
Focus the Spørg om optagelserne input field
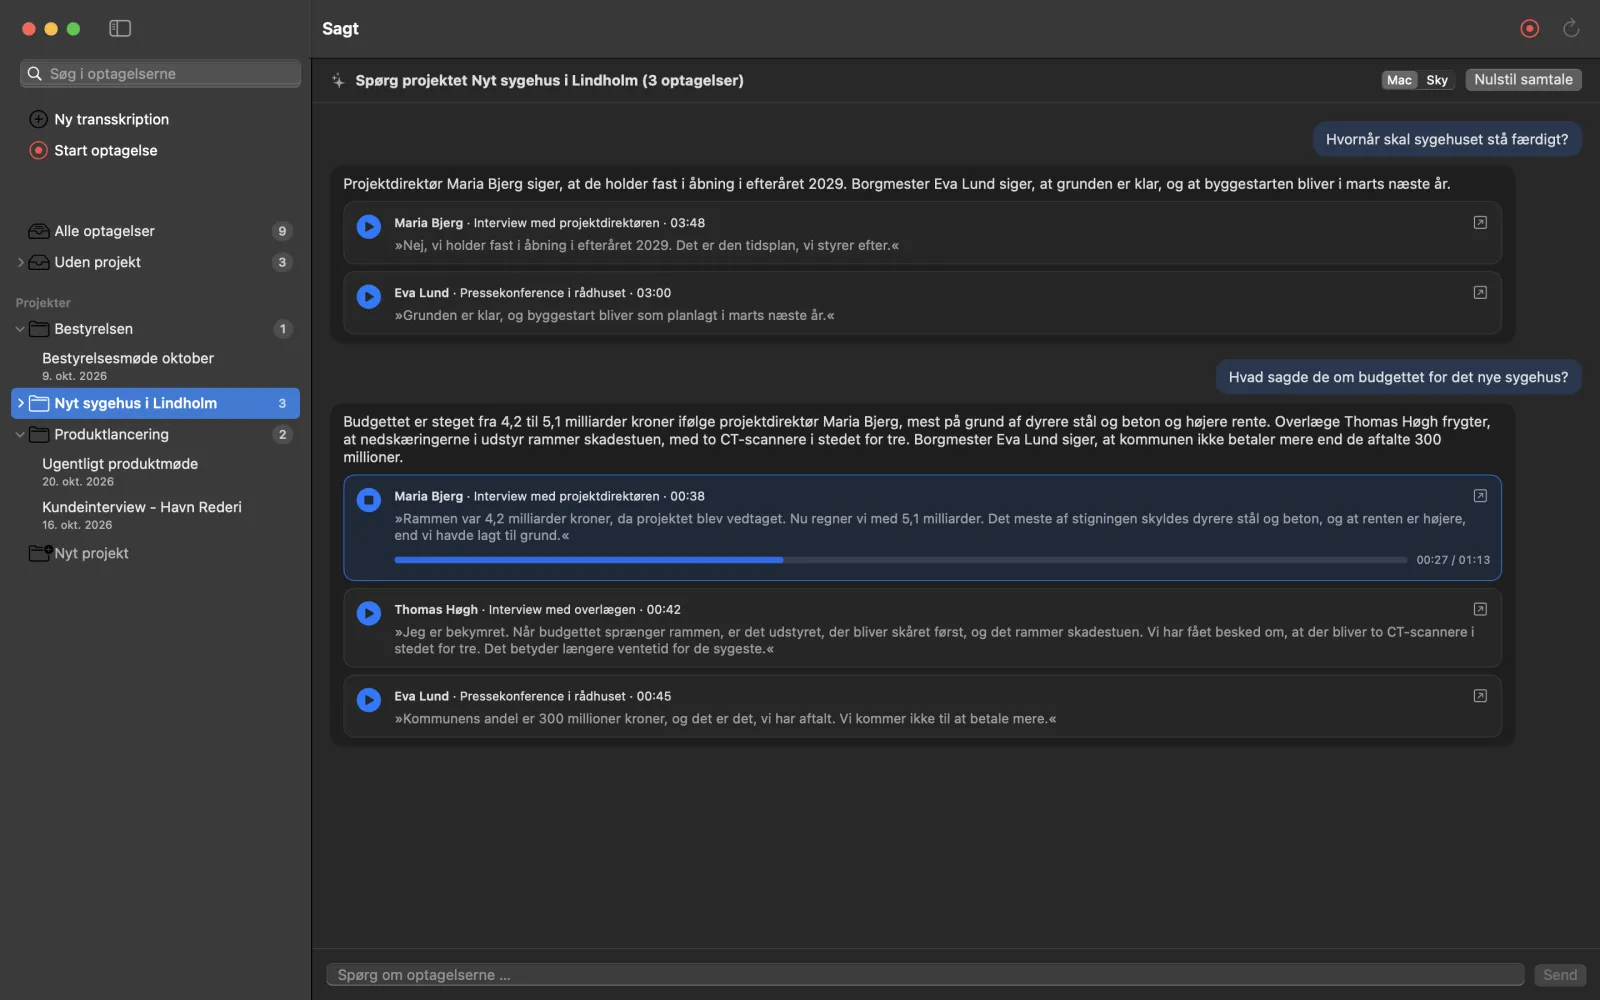tap(925, 975)
